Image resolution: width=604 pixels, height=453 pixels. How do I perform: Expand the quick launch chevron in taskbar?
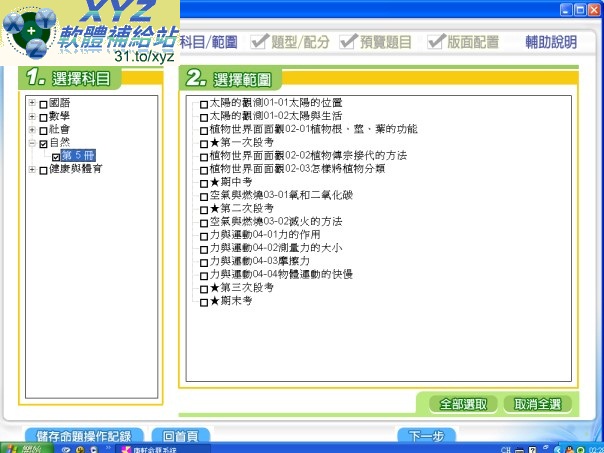tap(108, 448)
